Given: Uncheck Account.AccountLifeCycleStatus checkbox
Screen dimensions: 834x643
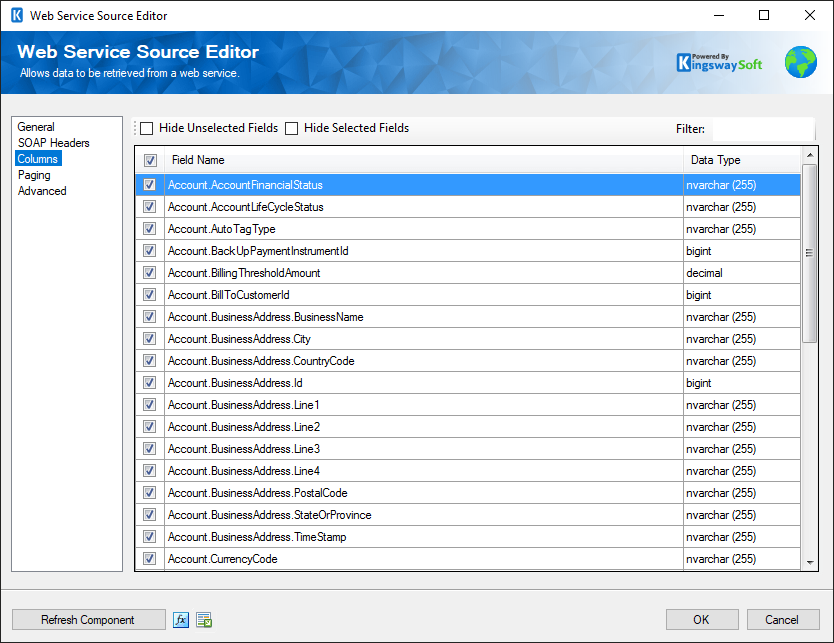Looking at the screenshot, I should click(149, 206).
